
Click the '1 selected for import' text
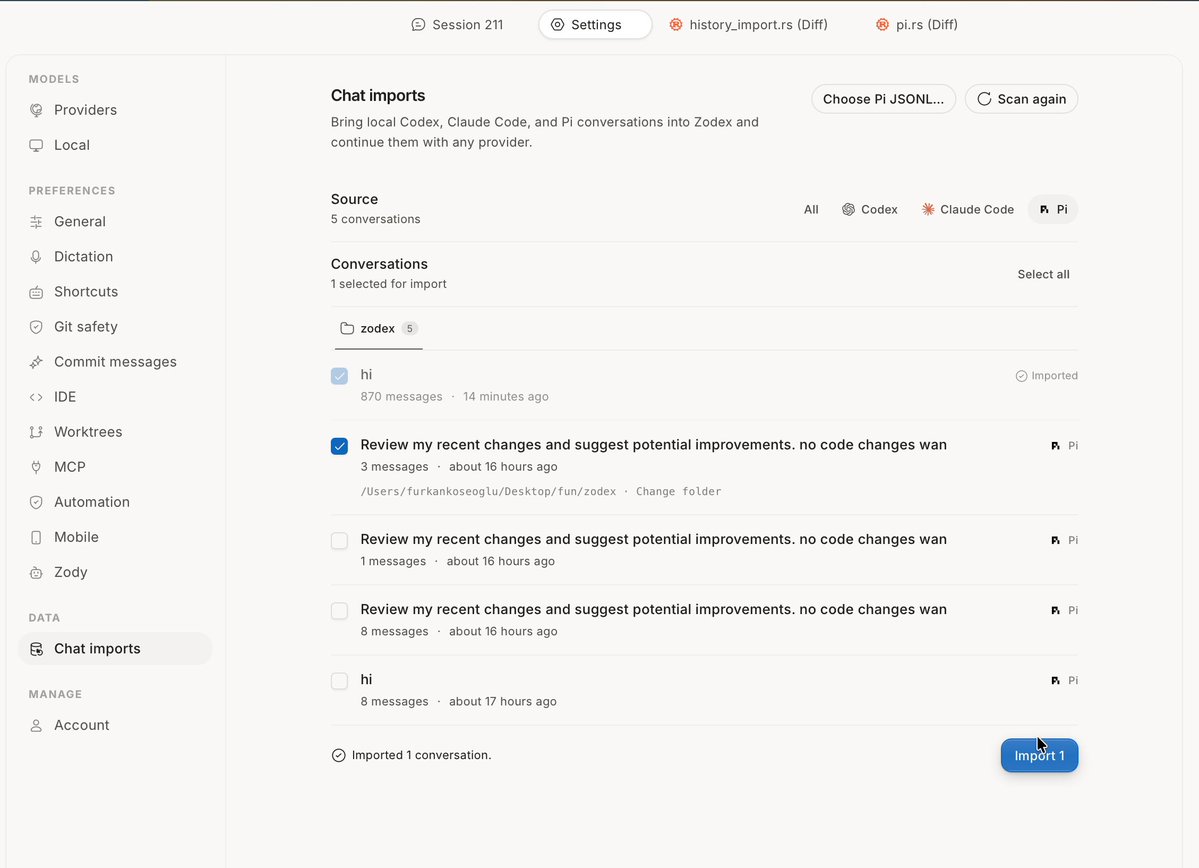pos(388,284)
